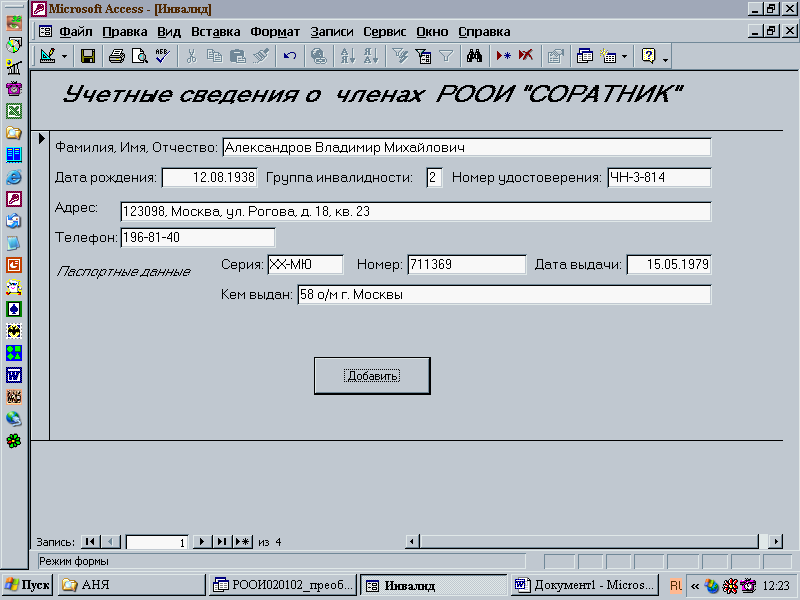Open the Файл menu

click(76, 31)
